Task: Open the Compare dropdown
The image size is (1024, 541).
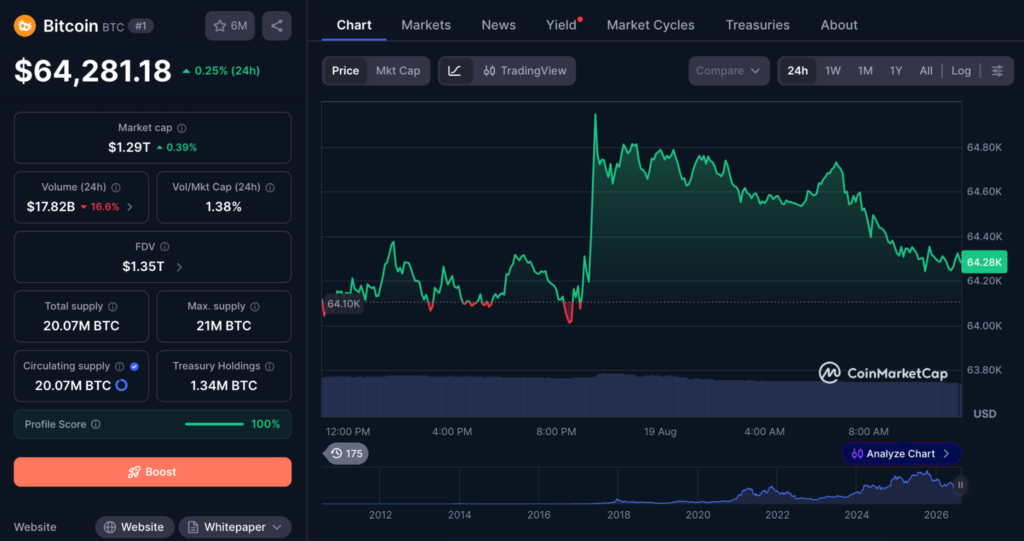Action: [729, 71]
